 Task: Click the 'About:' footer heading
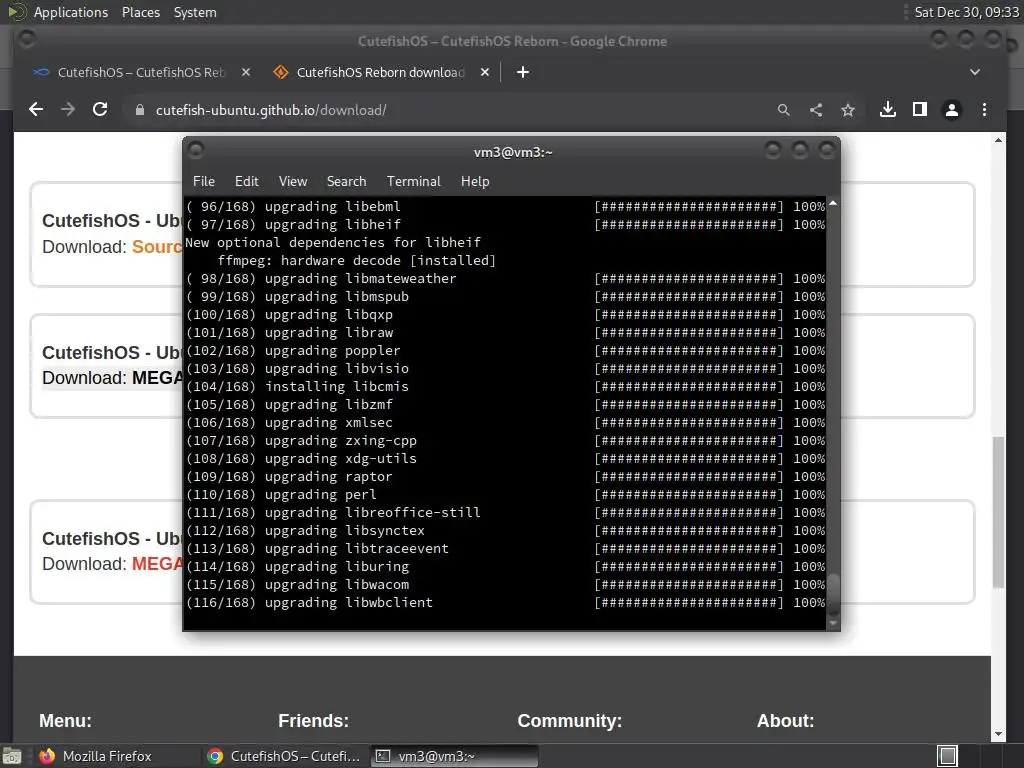click(x=786, y=720)
